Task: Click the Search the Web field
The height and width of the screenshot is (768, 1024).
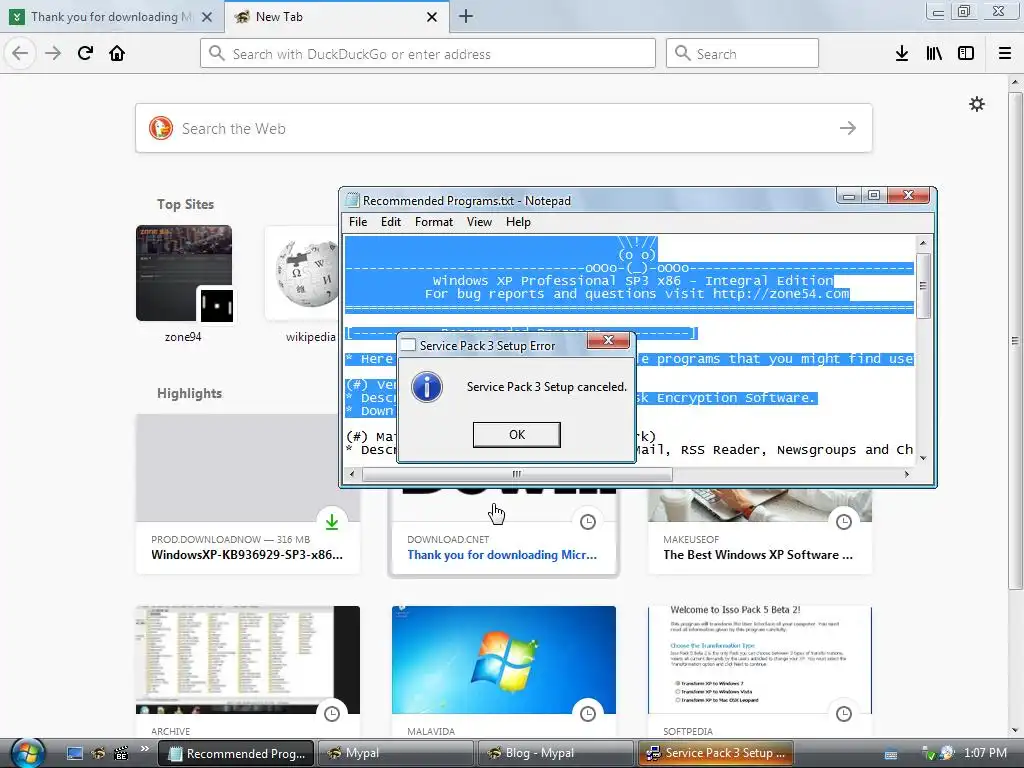Action: 504,129
